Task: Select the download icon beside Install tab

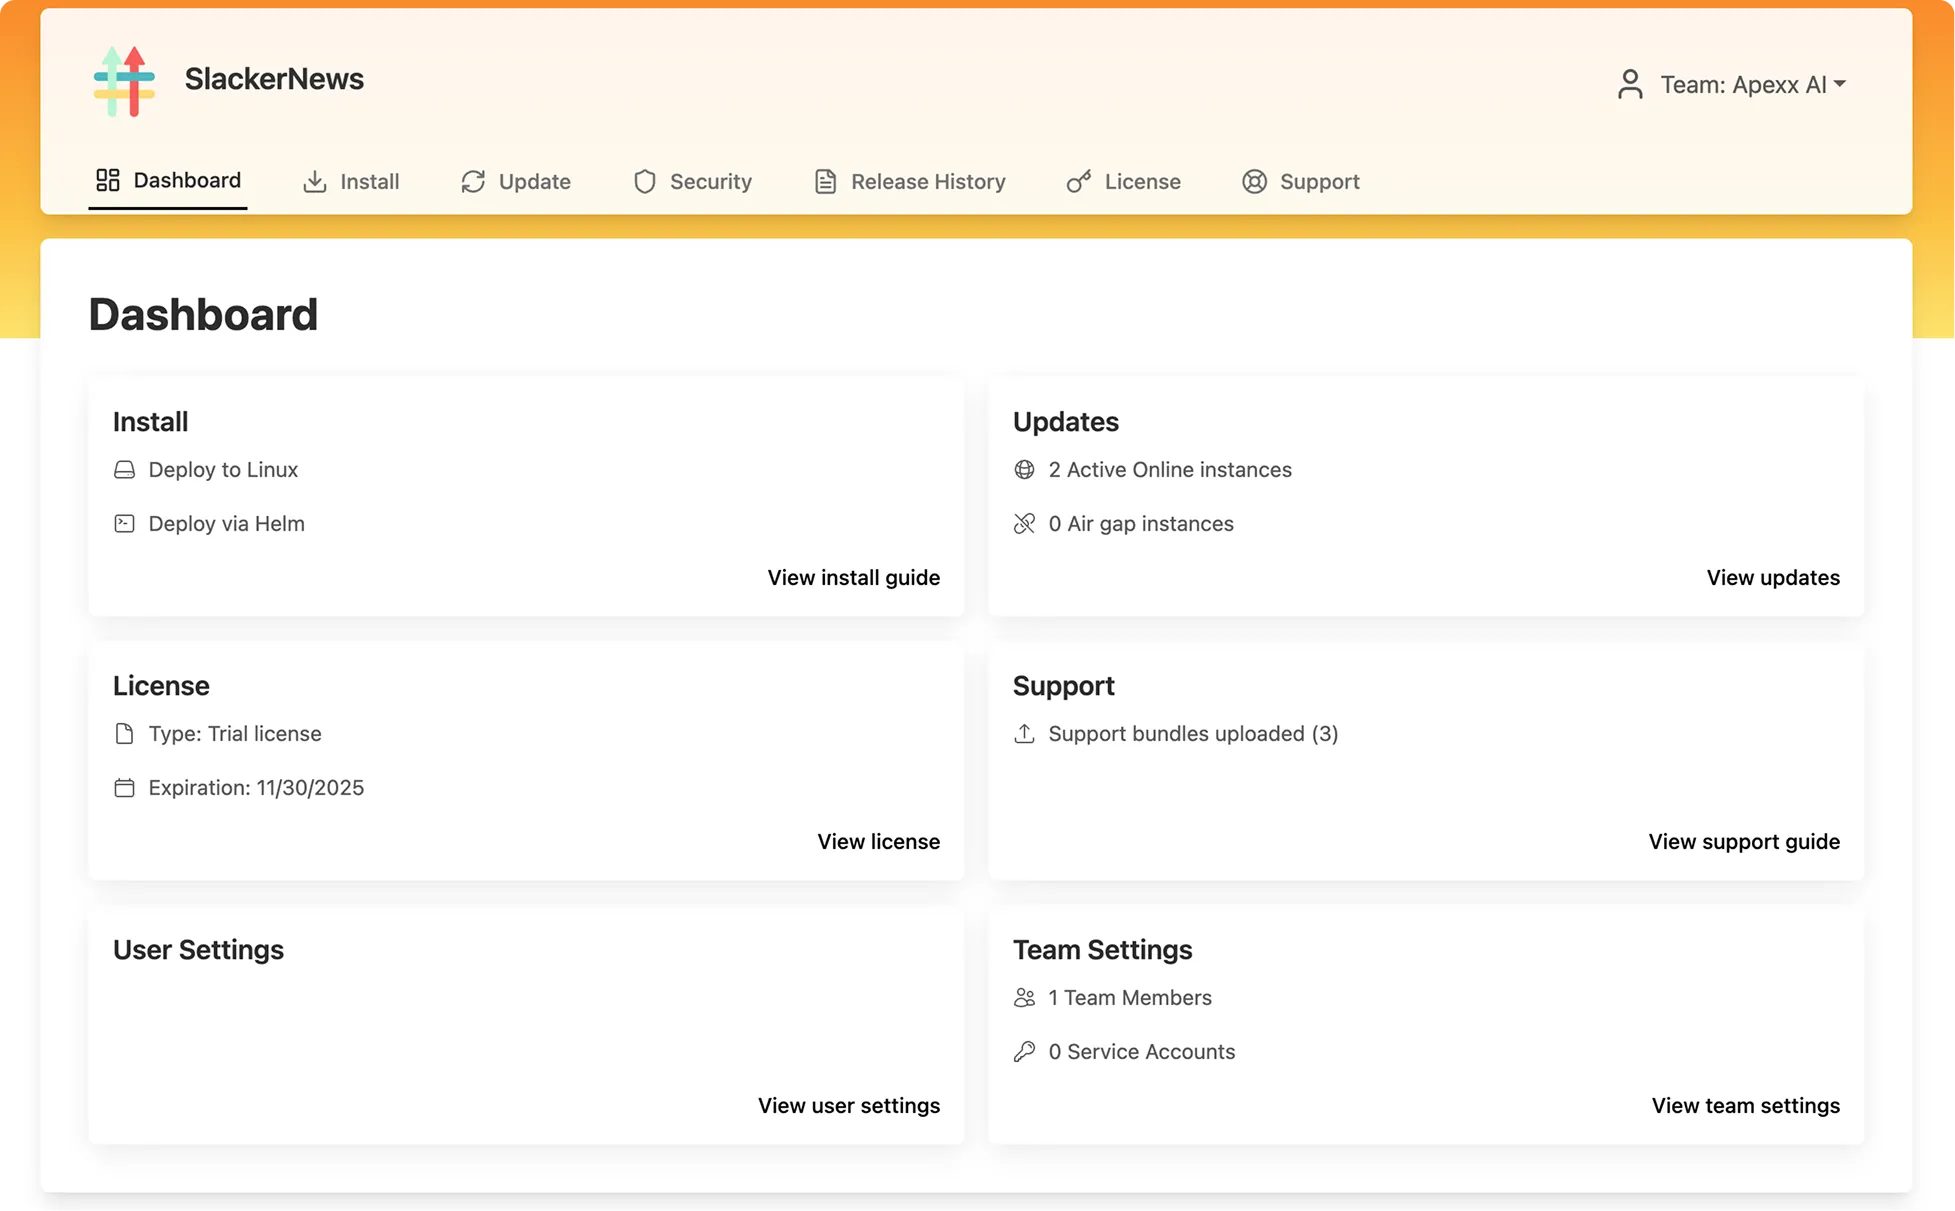Action: pyautogui.click(x=315, y=181)
